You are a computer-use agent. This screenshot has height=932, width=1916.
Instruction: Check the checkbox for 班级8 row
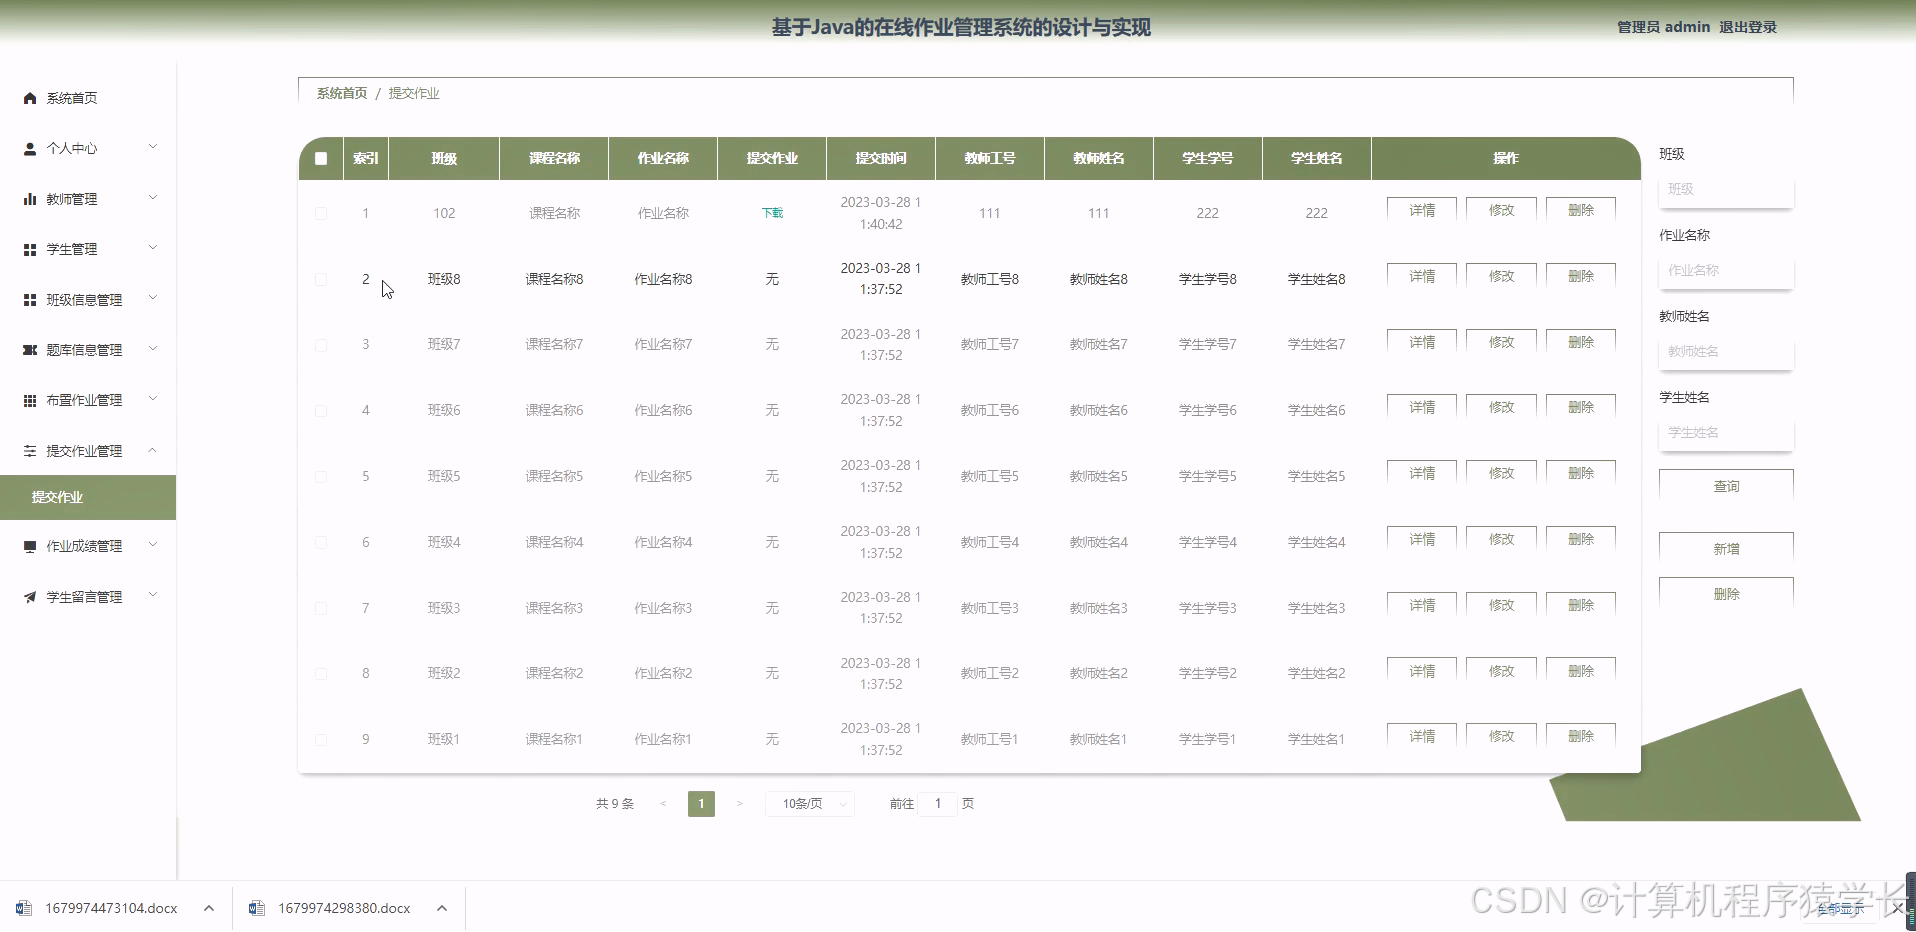point(321,279)
